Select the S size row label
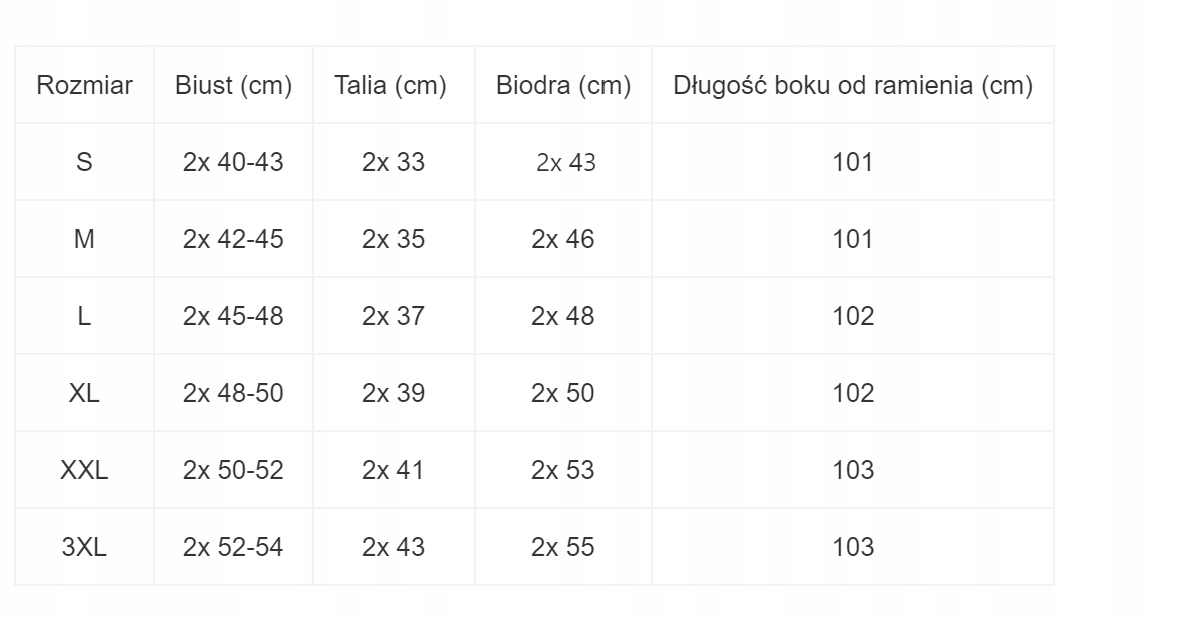The height and width of the screenshot is (618, 1204). (x=84, y=162)
